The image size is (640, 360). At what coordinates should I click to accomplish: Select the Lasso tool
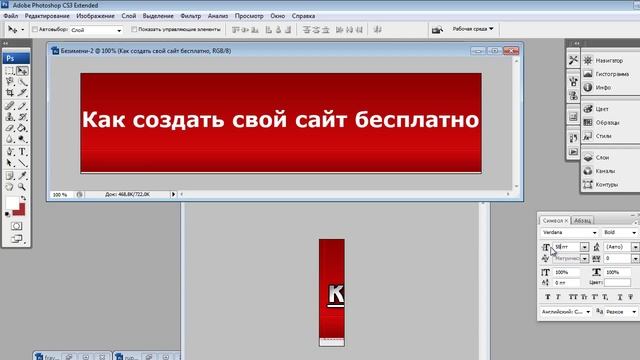pos(10,82)
